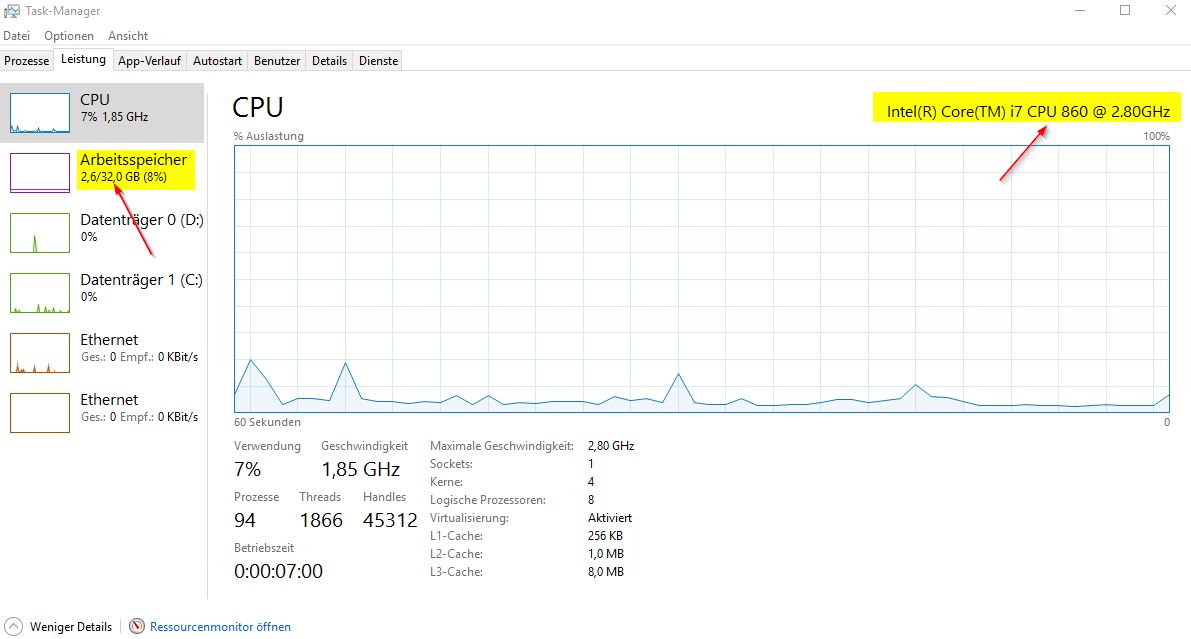Image resolution: width=1191 pixels, height=639 pixels.
Task: Click the L2-Cache value 1,0 MB
Action: (x=605, y=554)
